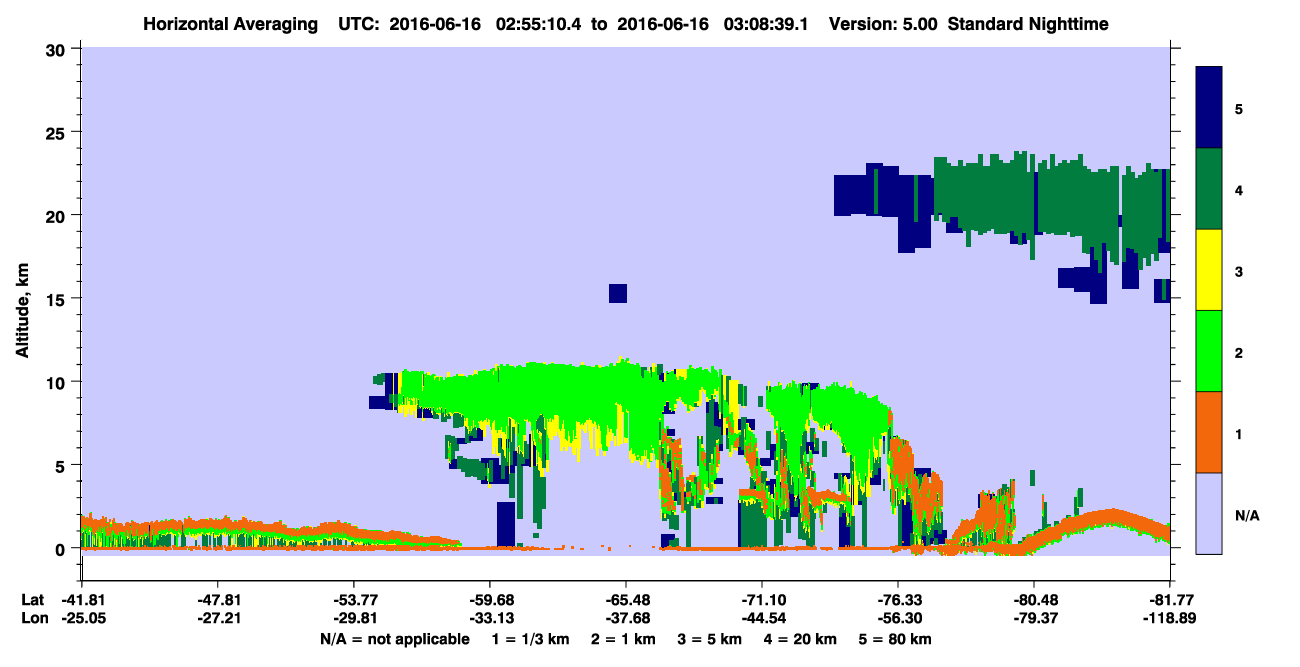Click the colorbar label '2'
Screen dimensions: 1300x667
[1240, 351]
